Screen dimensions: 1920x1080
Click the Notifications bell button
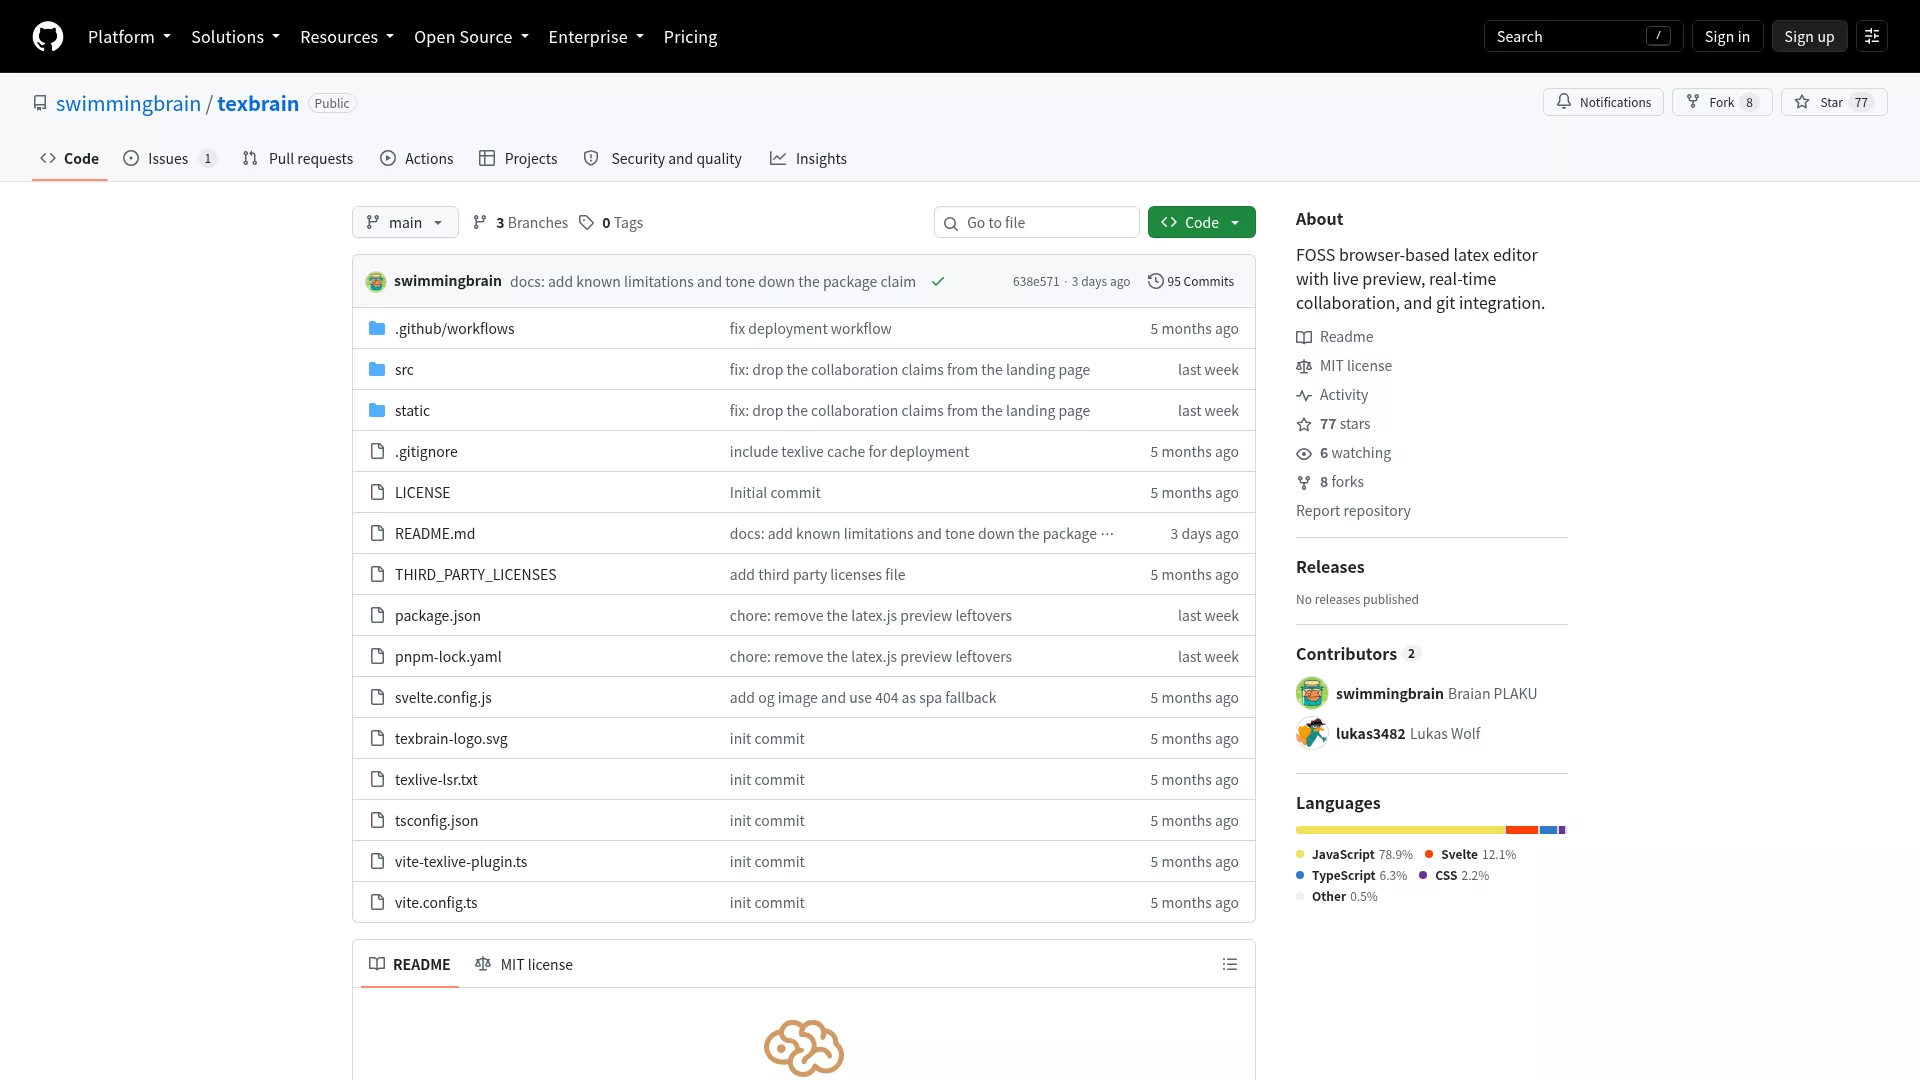point(1603,102)
